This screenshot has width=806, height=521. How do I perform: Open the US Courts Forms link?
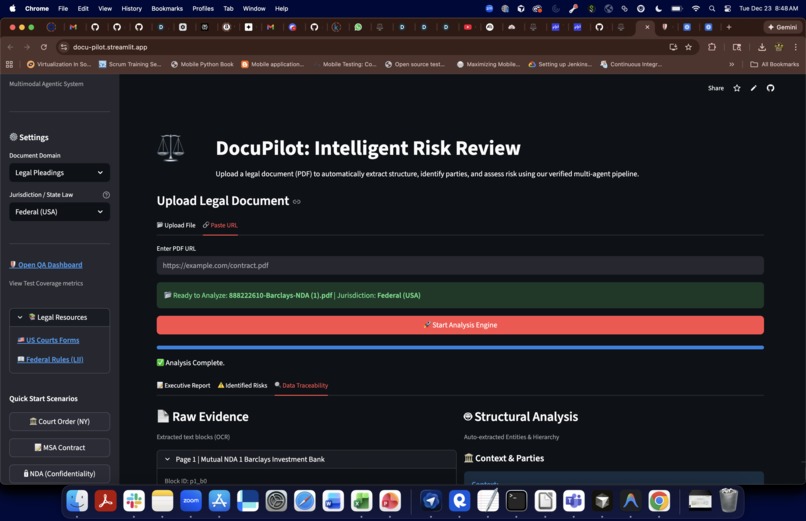click(48, 340)
